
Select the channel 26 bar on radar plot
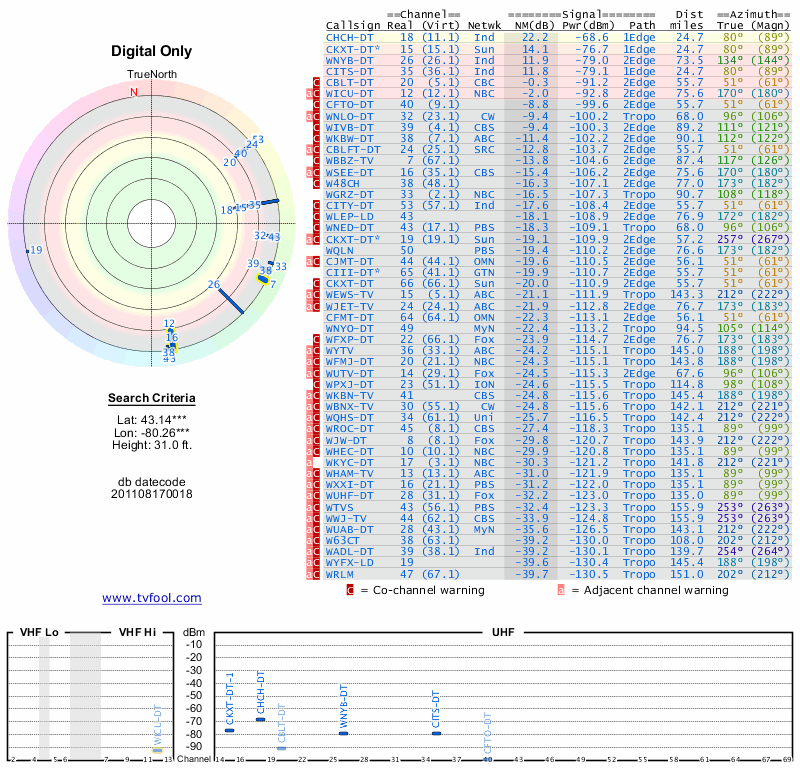pyautogui.click(x=231, y=299)
